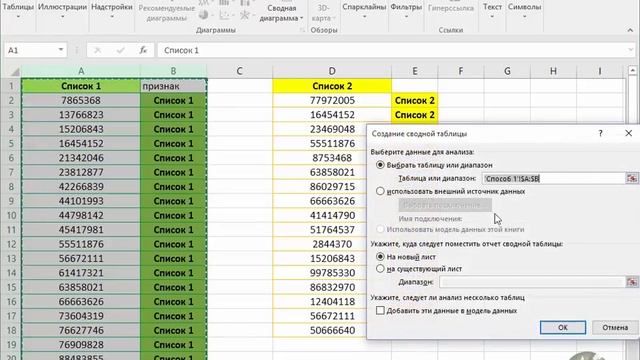Collapse dialog via Таблица или диапазон range picker icon
This screenshot has height=360, width=640.
[631, 178]
